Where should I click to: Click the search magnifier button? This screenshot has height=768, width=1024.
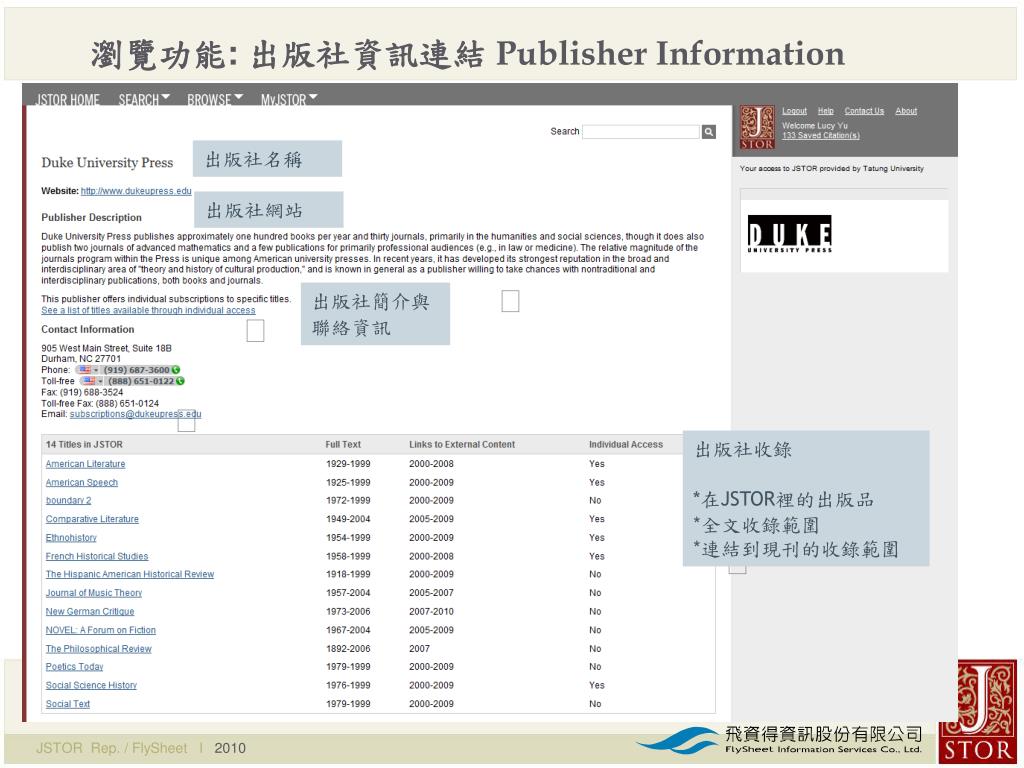[709, 132]
